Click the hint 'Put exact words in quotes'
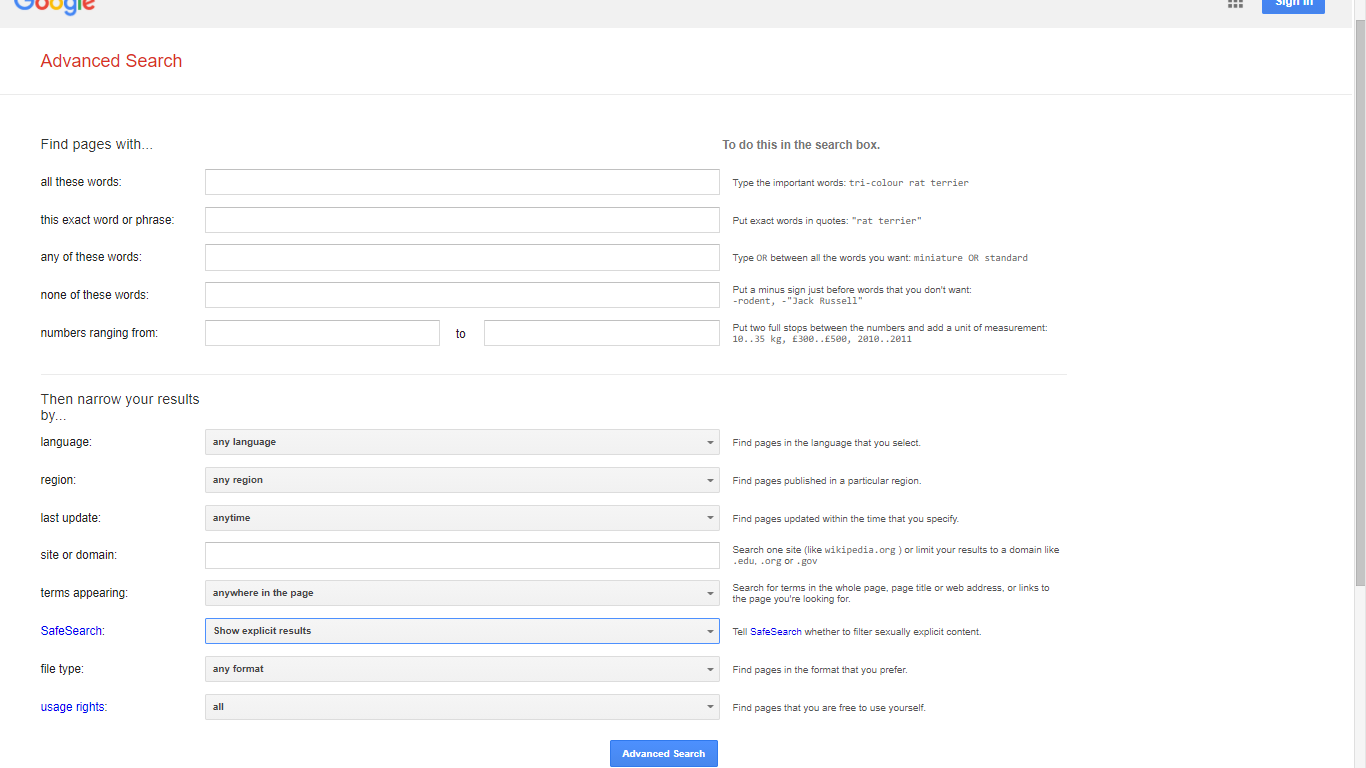The image size is (1366, 768). pyautogui.click(x=827, y=221)
